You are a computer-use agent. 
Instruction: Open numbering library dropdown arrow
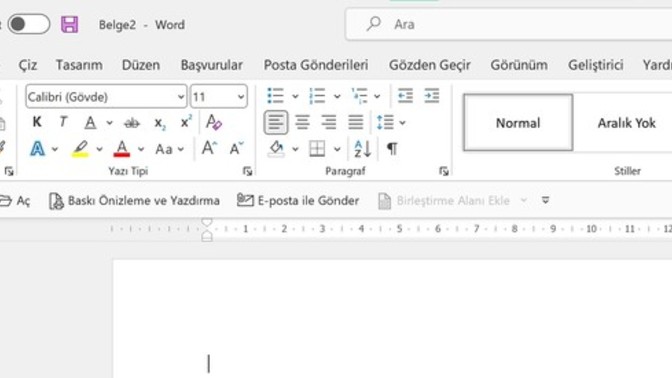[x=337, y=96]
